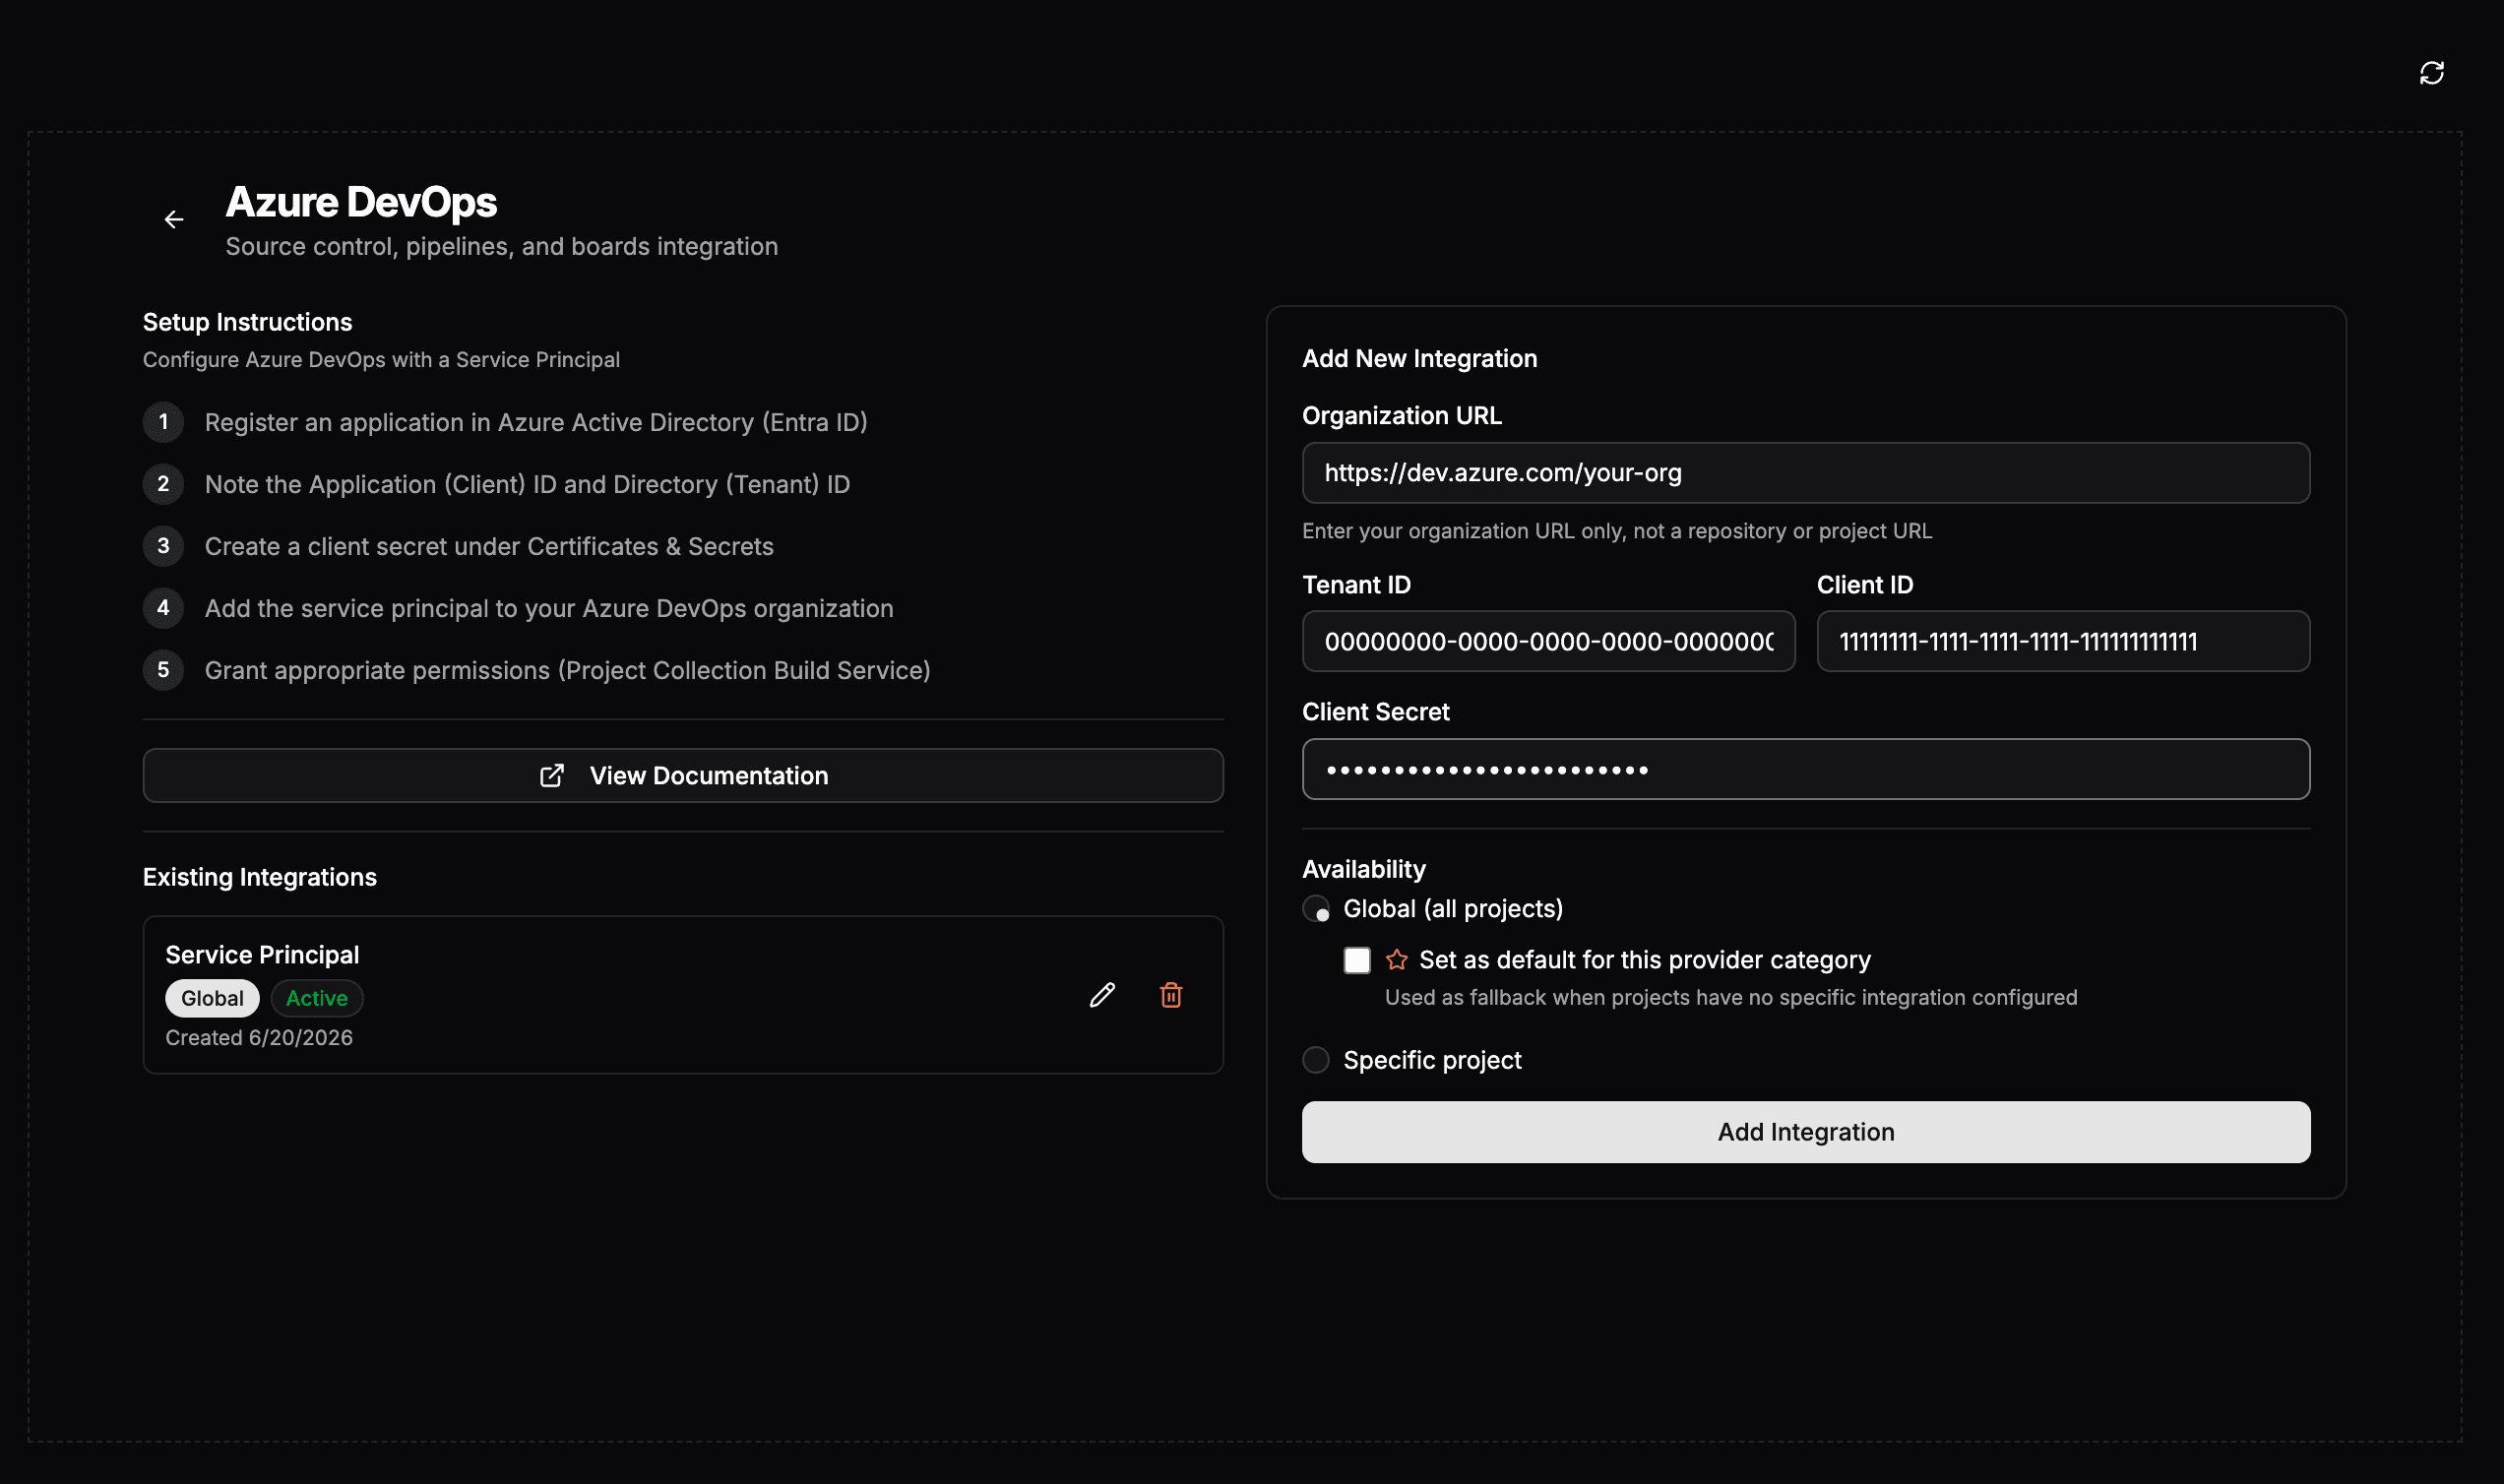Delete the Service Principal integration with trash icon
Image resolution: width=2504 pixels, height=1484 pixels.
point(1171,995)
